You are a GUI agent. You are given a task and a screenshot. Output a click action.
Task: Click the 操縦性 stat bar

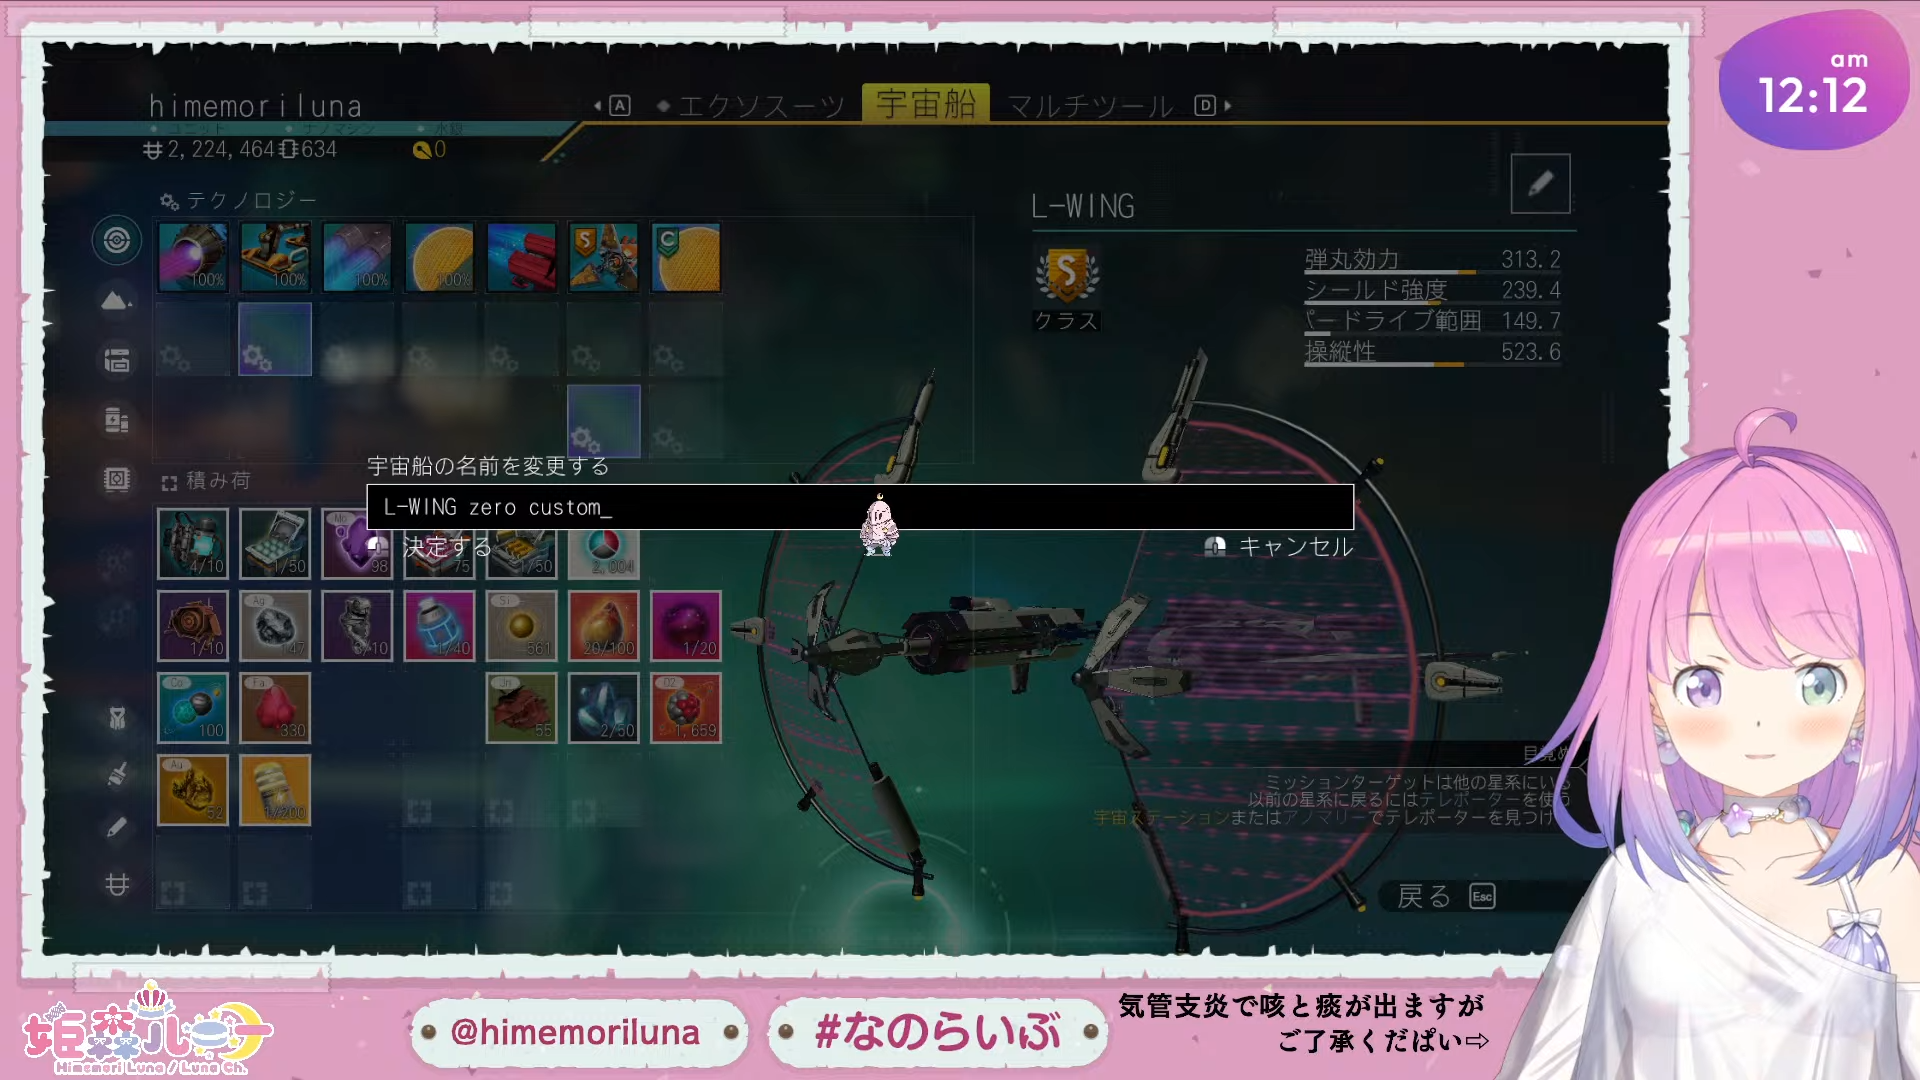pos(1432,352)
